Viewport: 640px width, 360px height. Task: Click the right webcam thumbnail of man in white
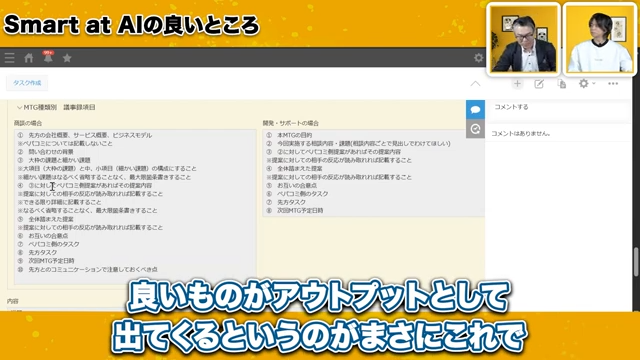click(599, 39)
